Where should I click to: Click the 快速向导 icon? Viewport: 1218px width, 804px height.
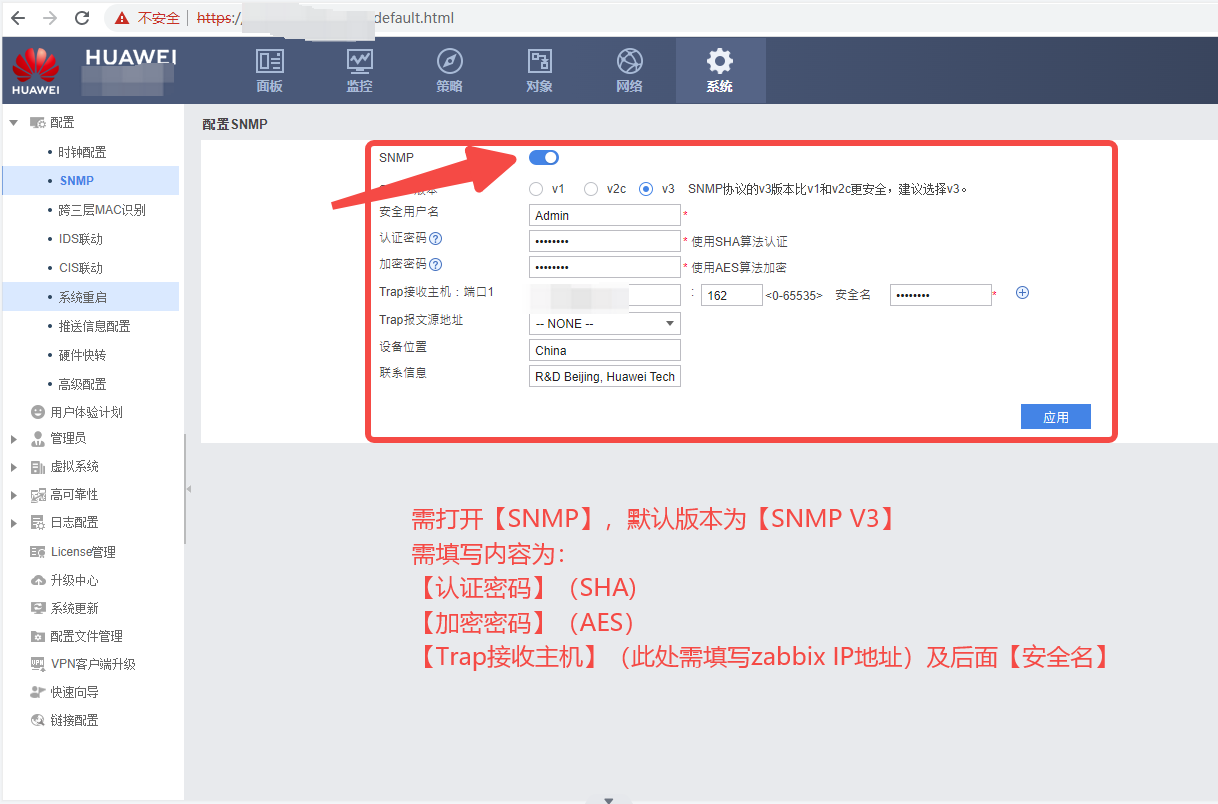coord(38,692)
